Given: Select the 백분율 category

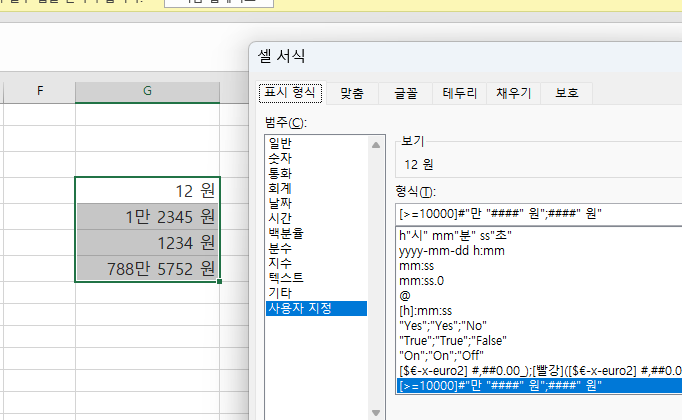Looking at the screenshot, I should click(285, 232).
